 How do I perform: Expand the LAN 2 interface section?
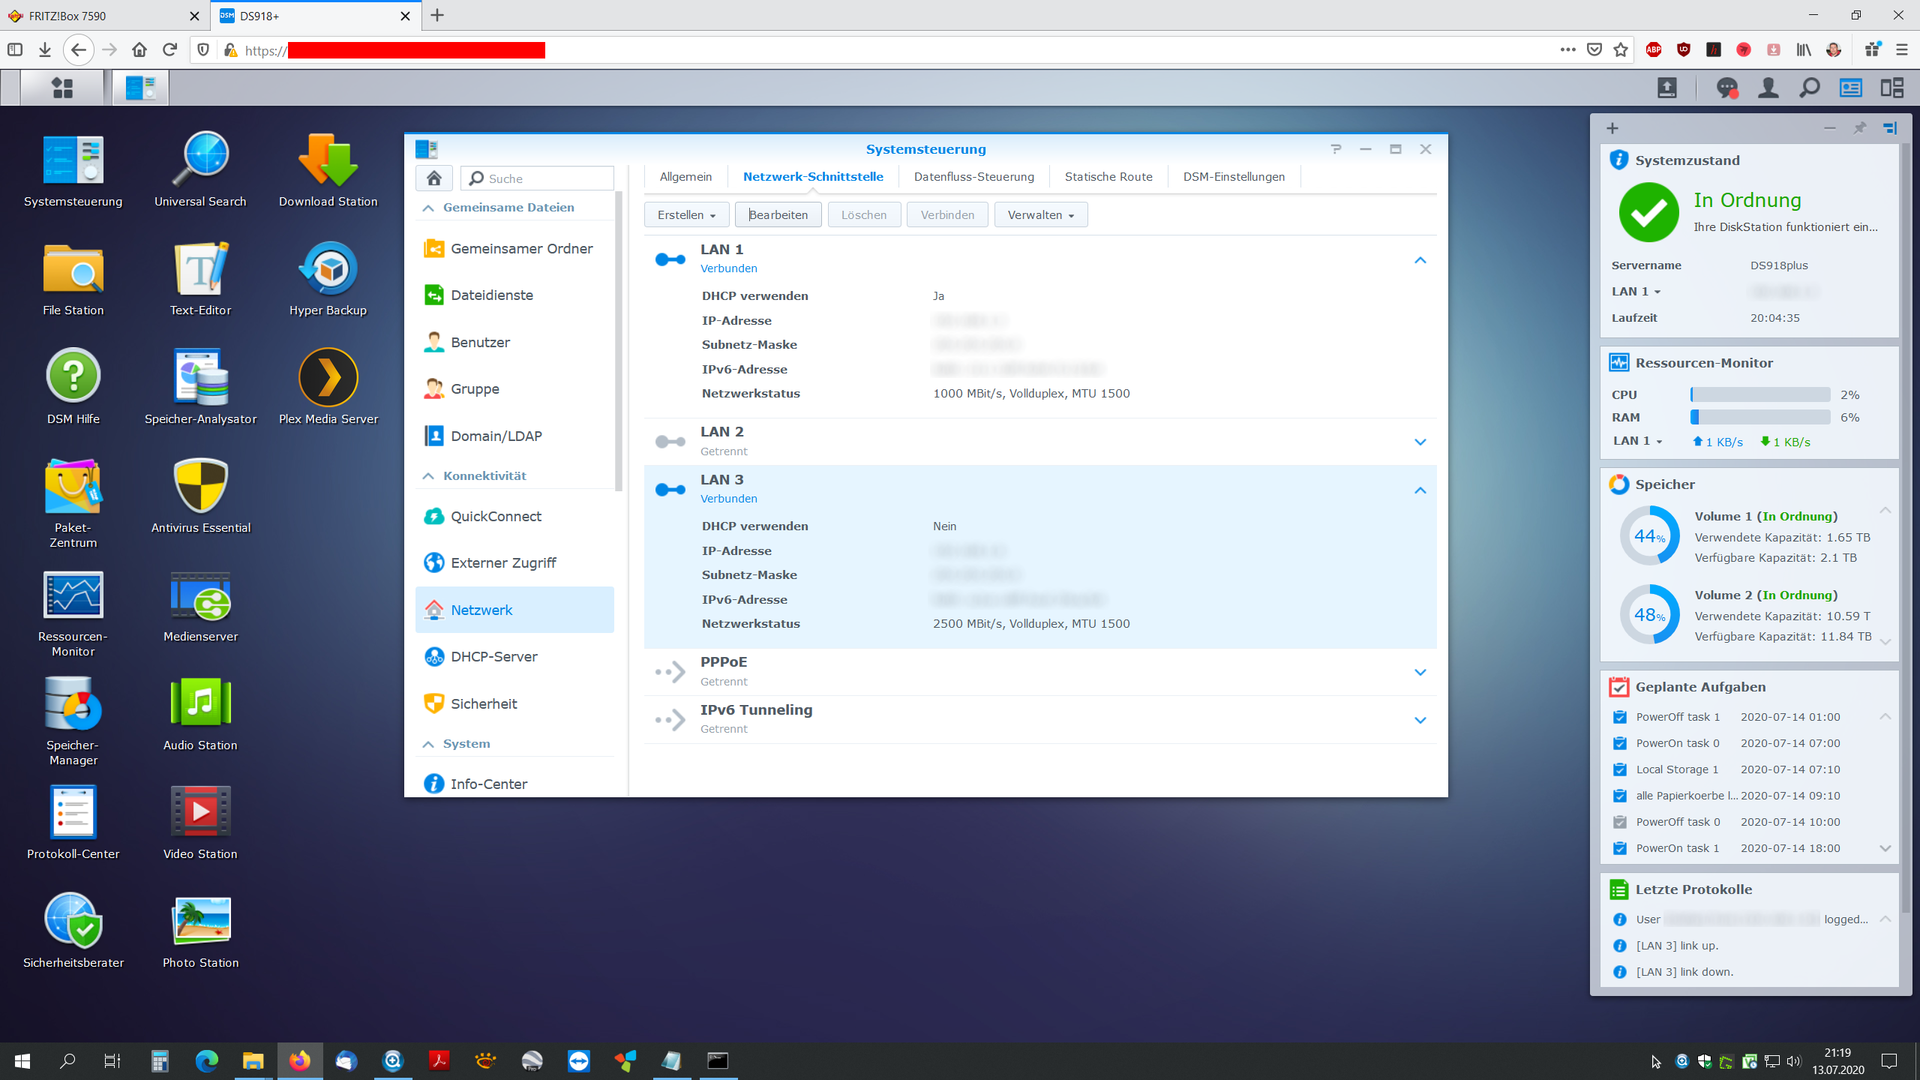pos(1420,442)
